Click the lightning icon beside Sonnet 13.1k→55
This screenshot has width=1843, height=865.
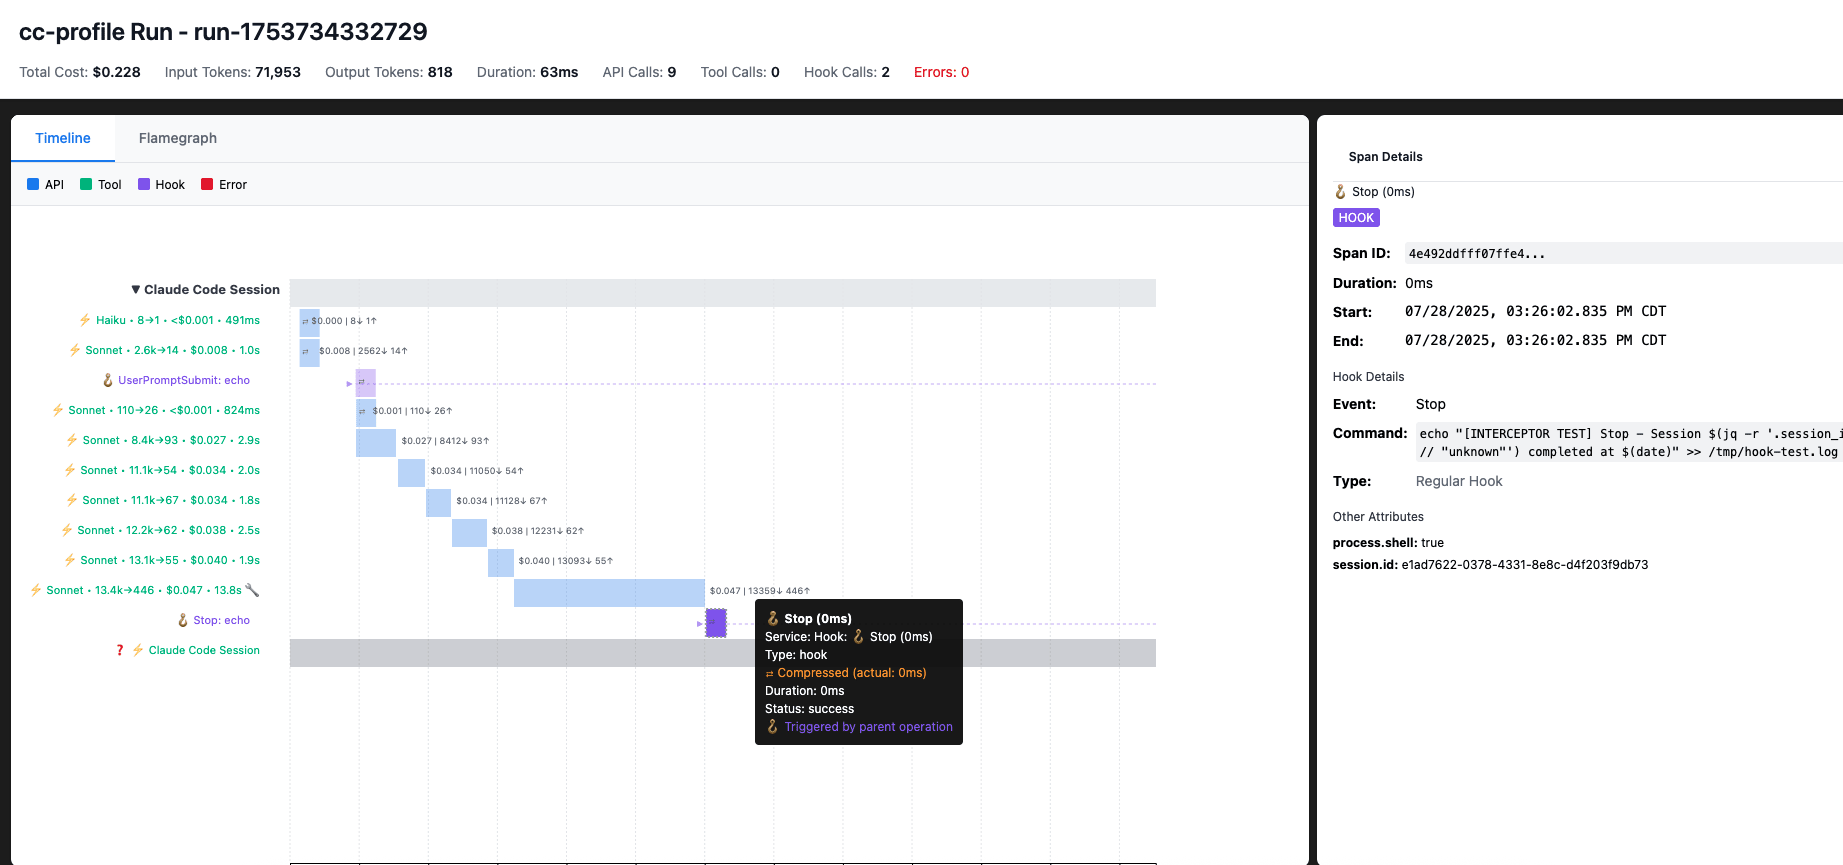pos(70,560)
